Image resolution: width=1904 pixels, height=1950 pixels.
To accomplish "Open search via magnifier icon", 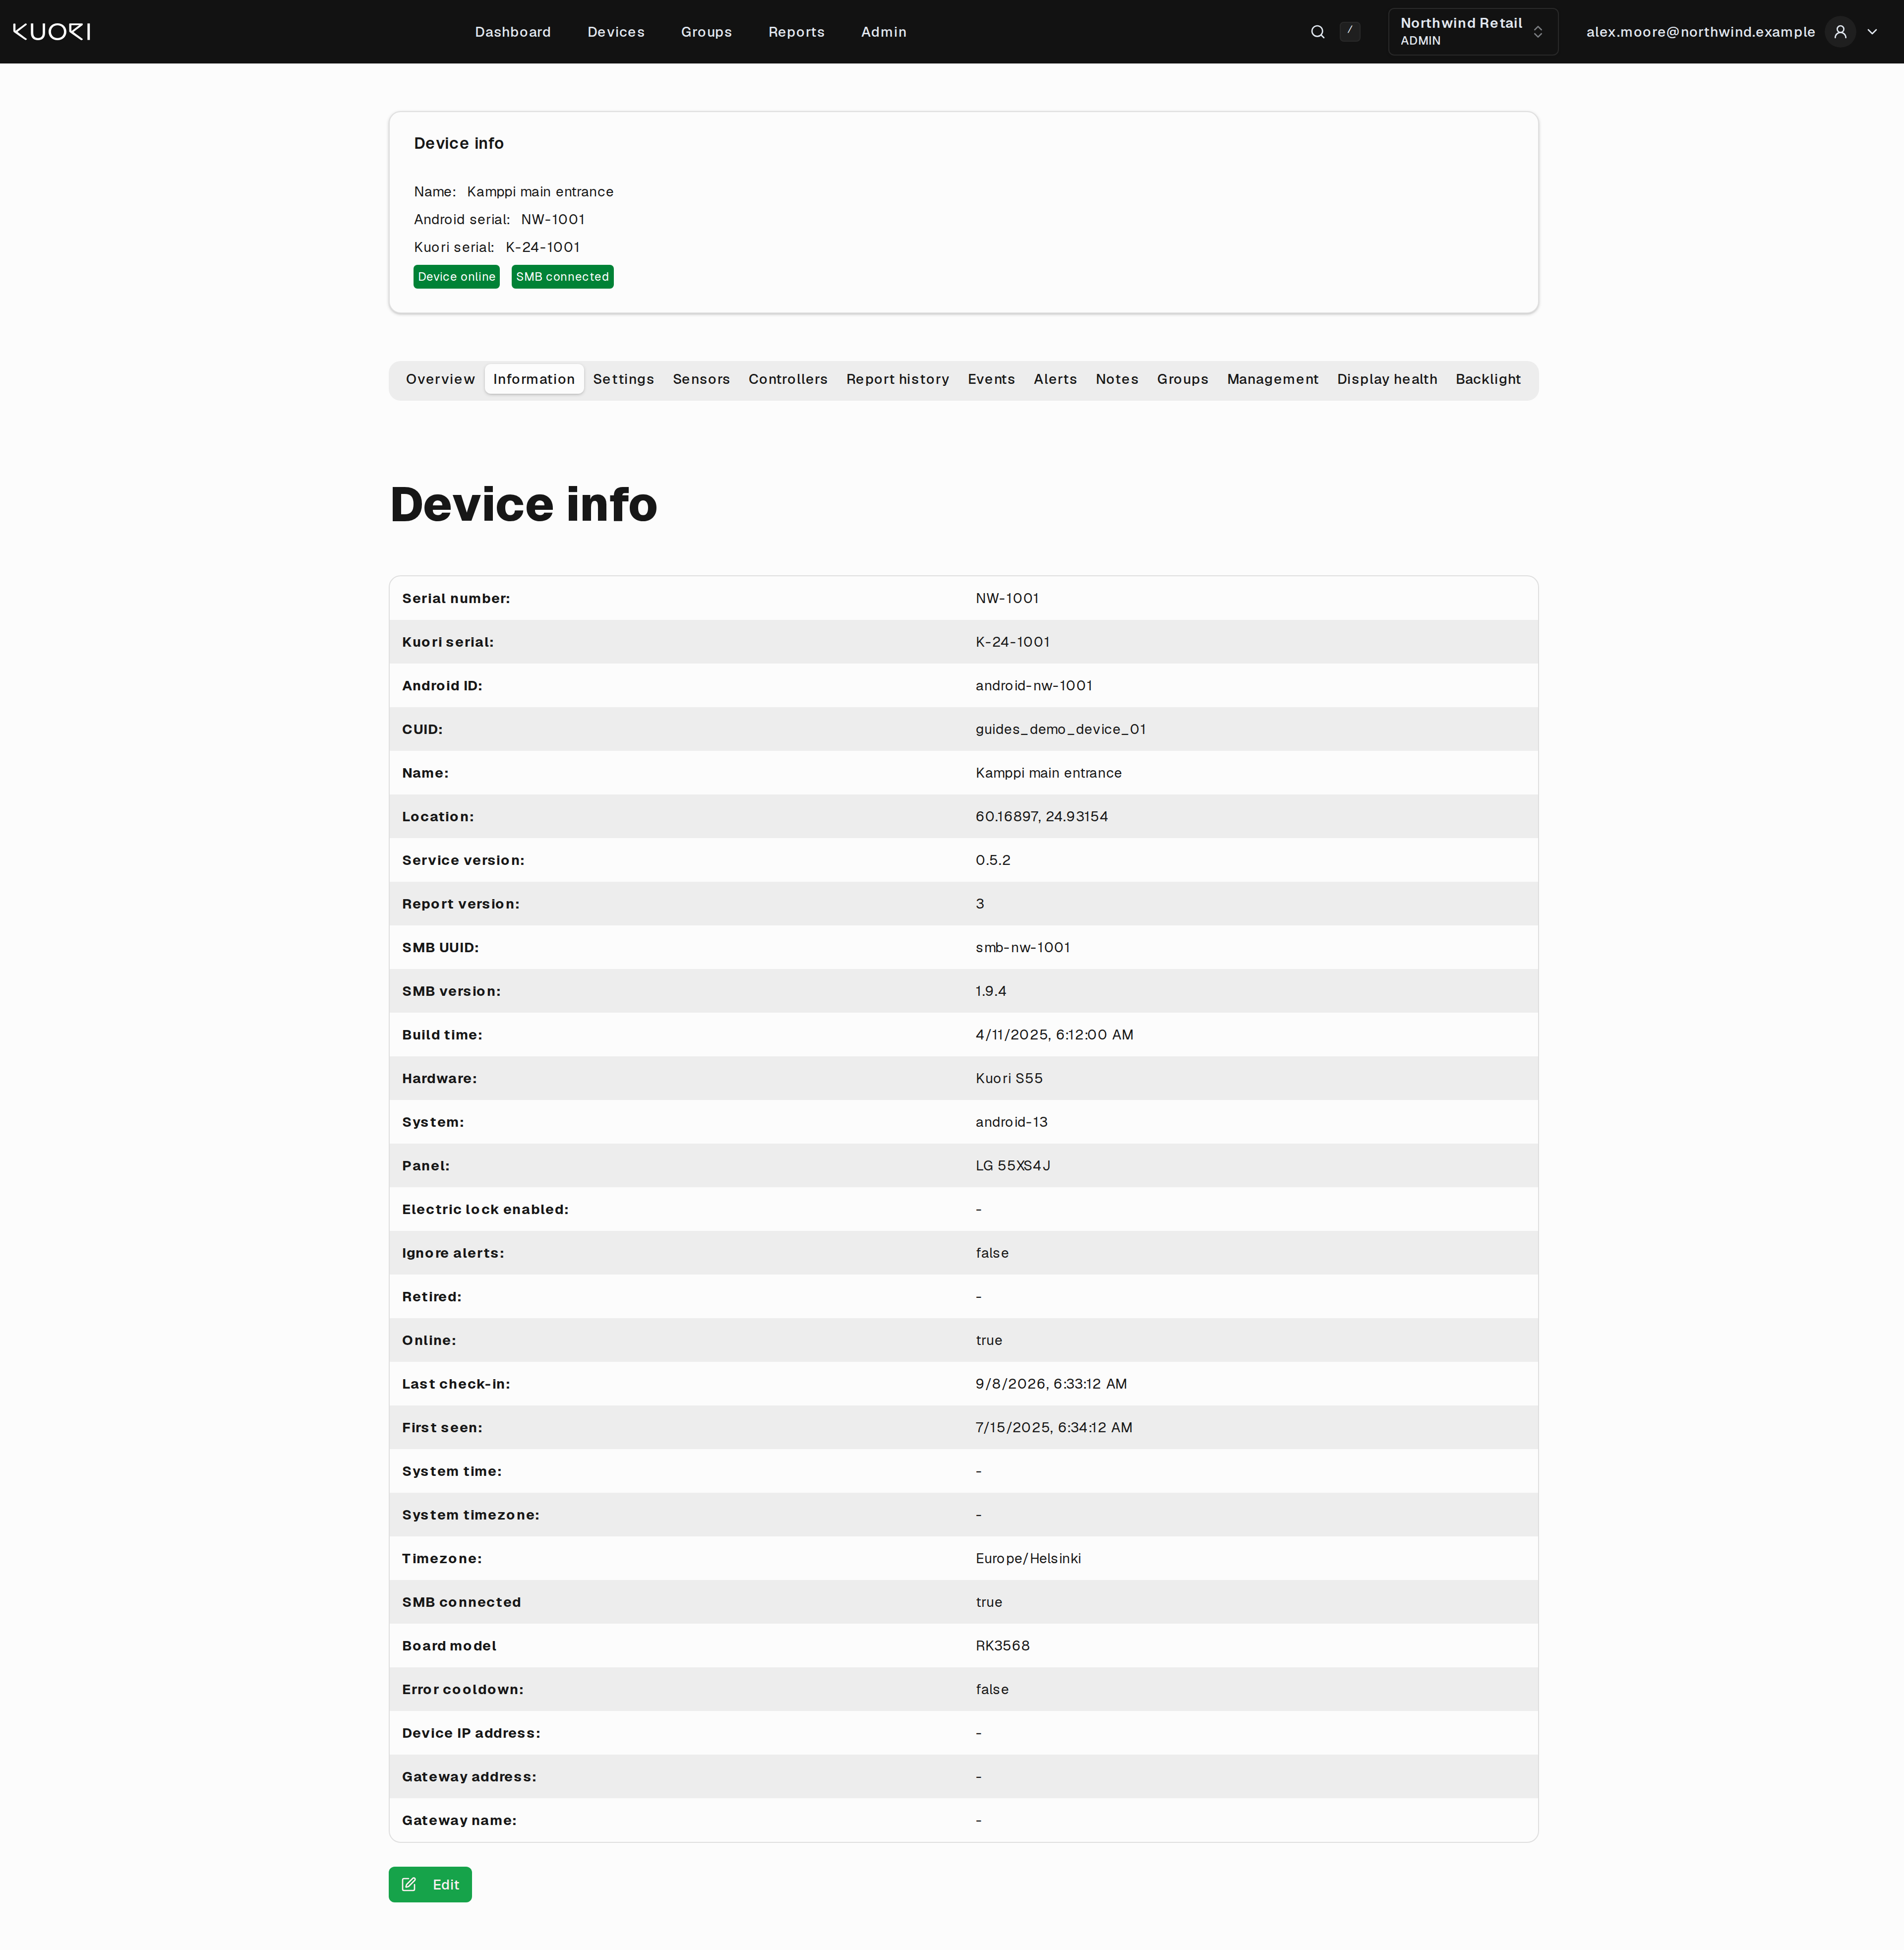I will coord(1317,32).
